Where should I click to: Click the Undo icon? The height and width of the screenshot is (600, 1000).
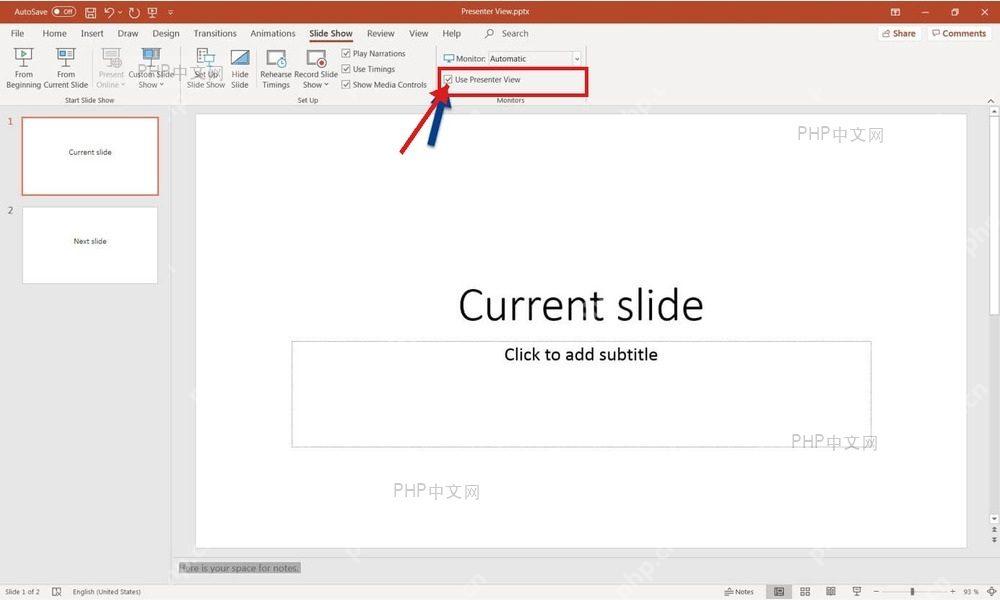coord(109,12)
